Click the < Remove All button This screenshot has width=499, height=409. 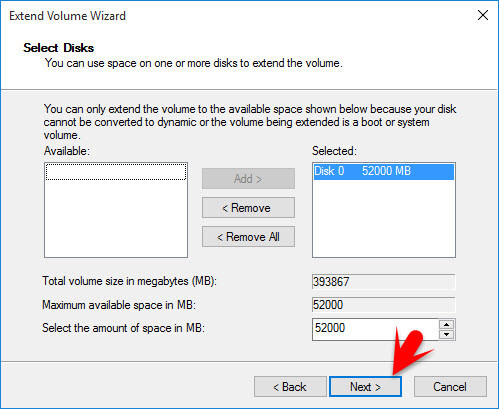click(x=248, y=237)
